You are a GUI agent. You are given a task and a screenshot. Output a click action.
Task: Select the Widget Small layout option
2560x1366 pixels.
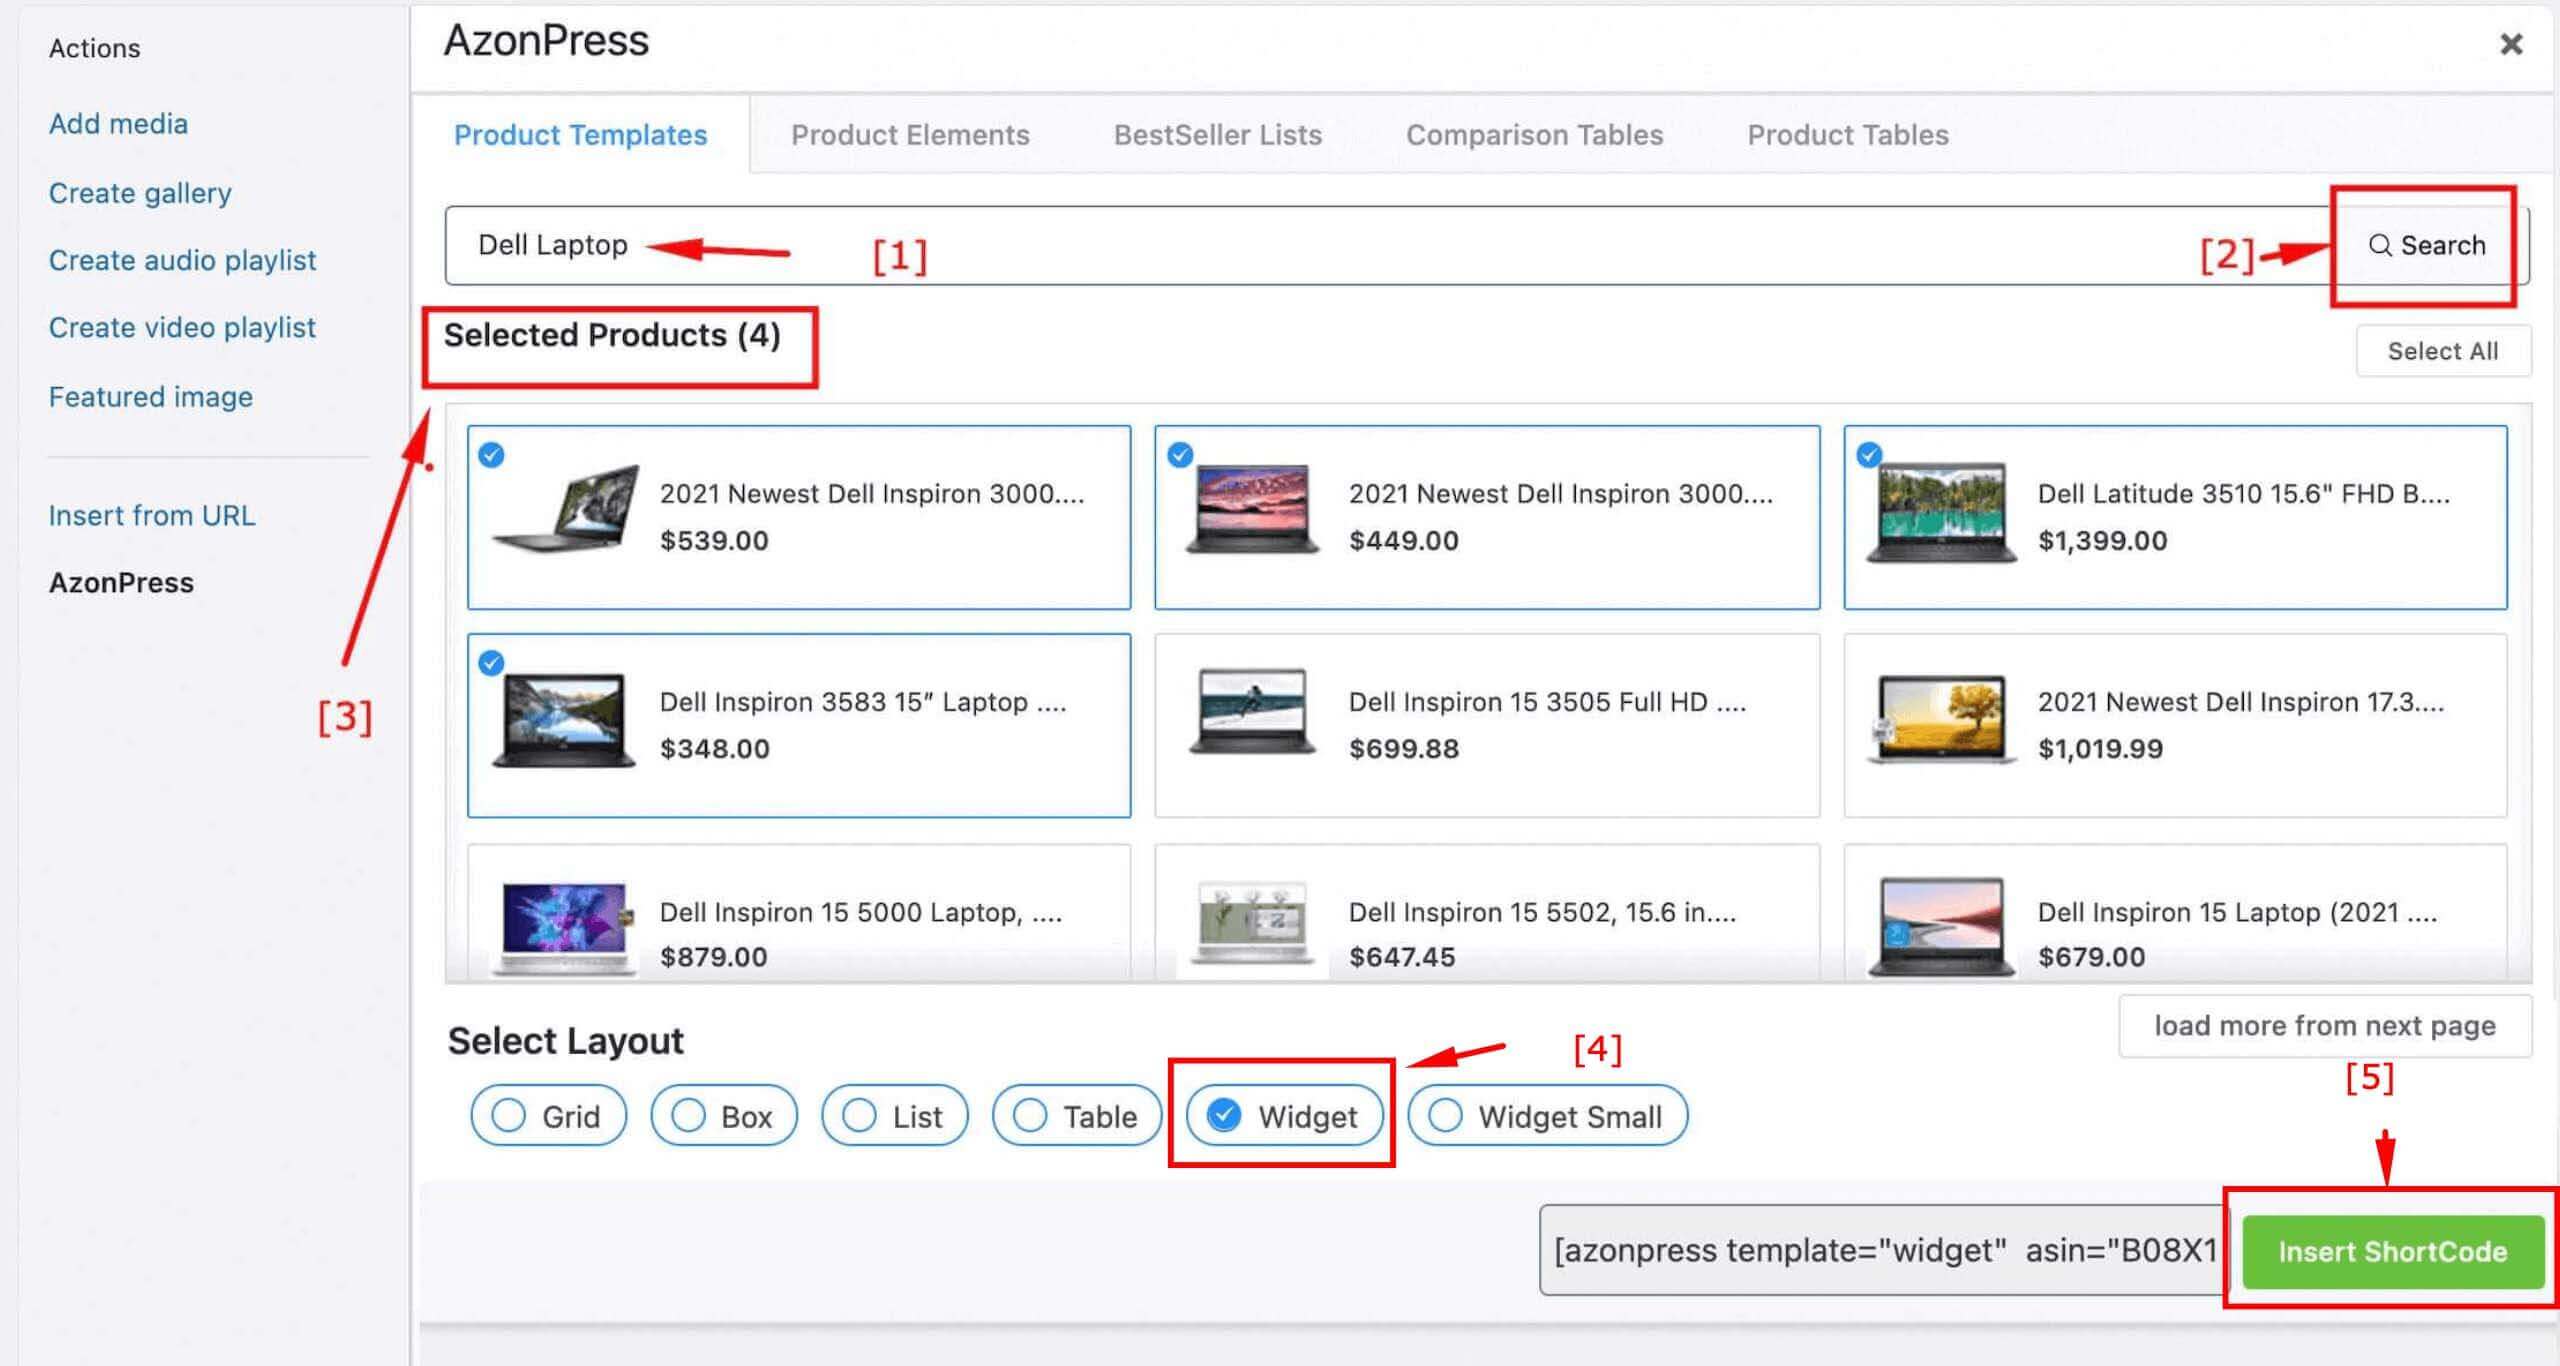pyautogui.click(x=1547, y=1116)
